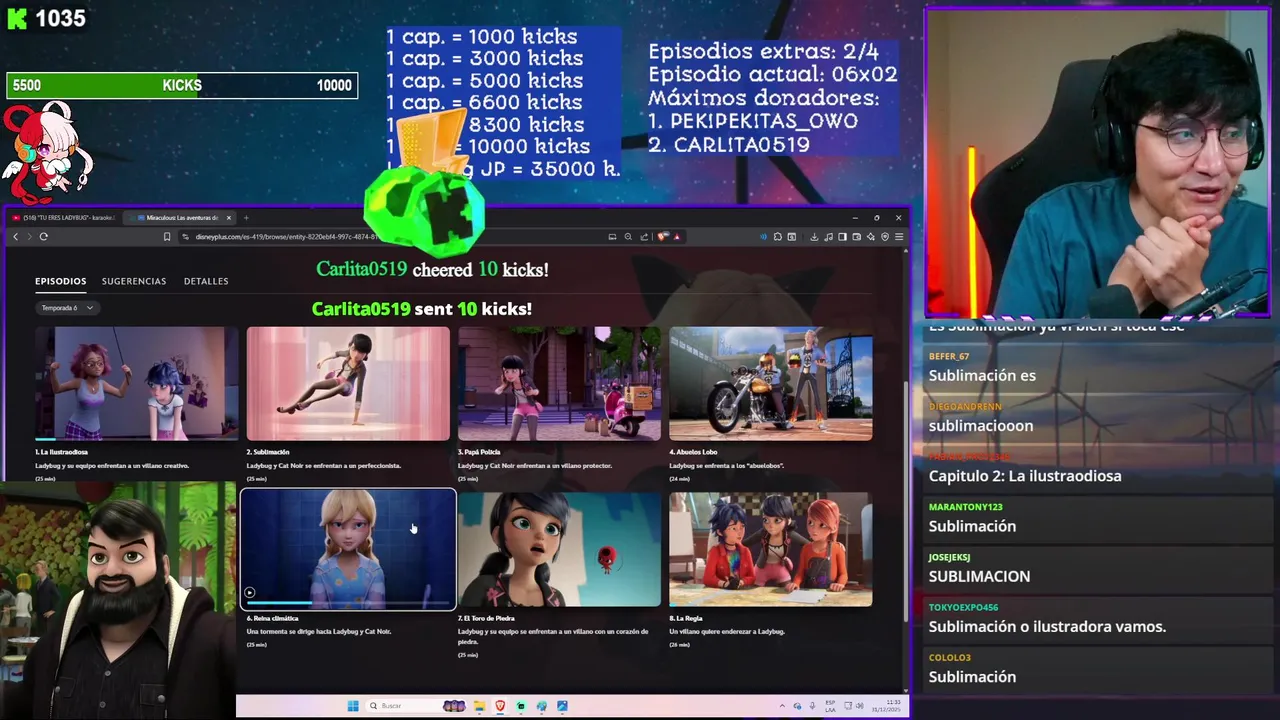Open the DETALLES tab
Viewport: 1280px width, 720px height.
point(206,281)
